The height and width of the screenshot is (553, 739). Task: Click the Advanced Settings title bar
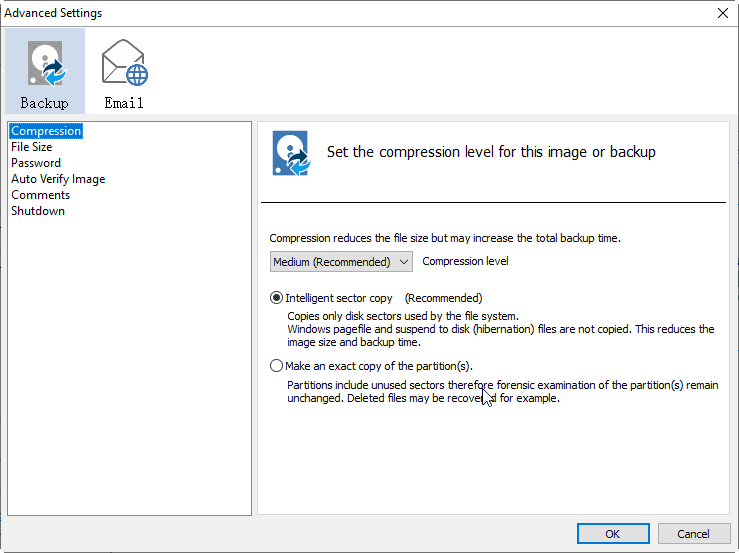click(x=300, y=13)
